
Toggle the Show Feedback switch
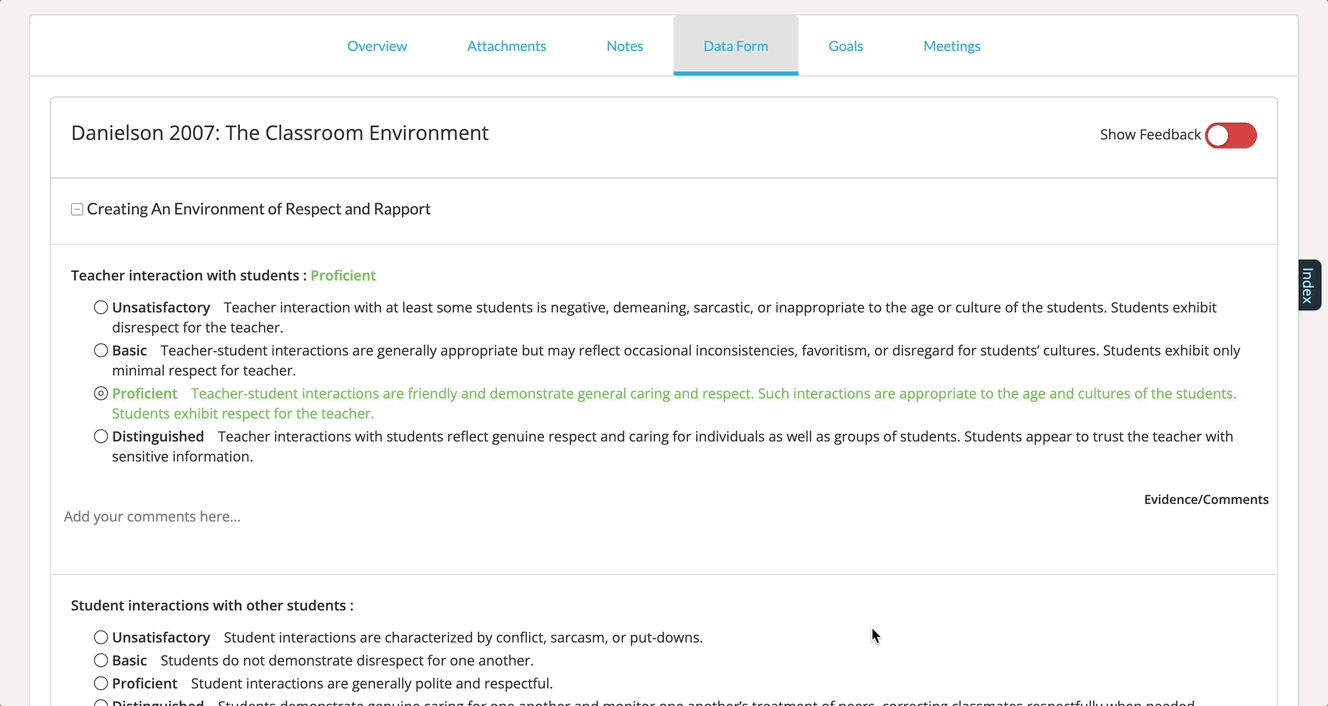[1230, 136]
